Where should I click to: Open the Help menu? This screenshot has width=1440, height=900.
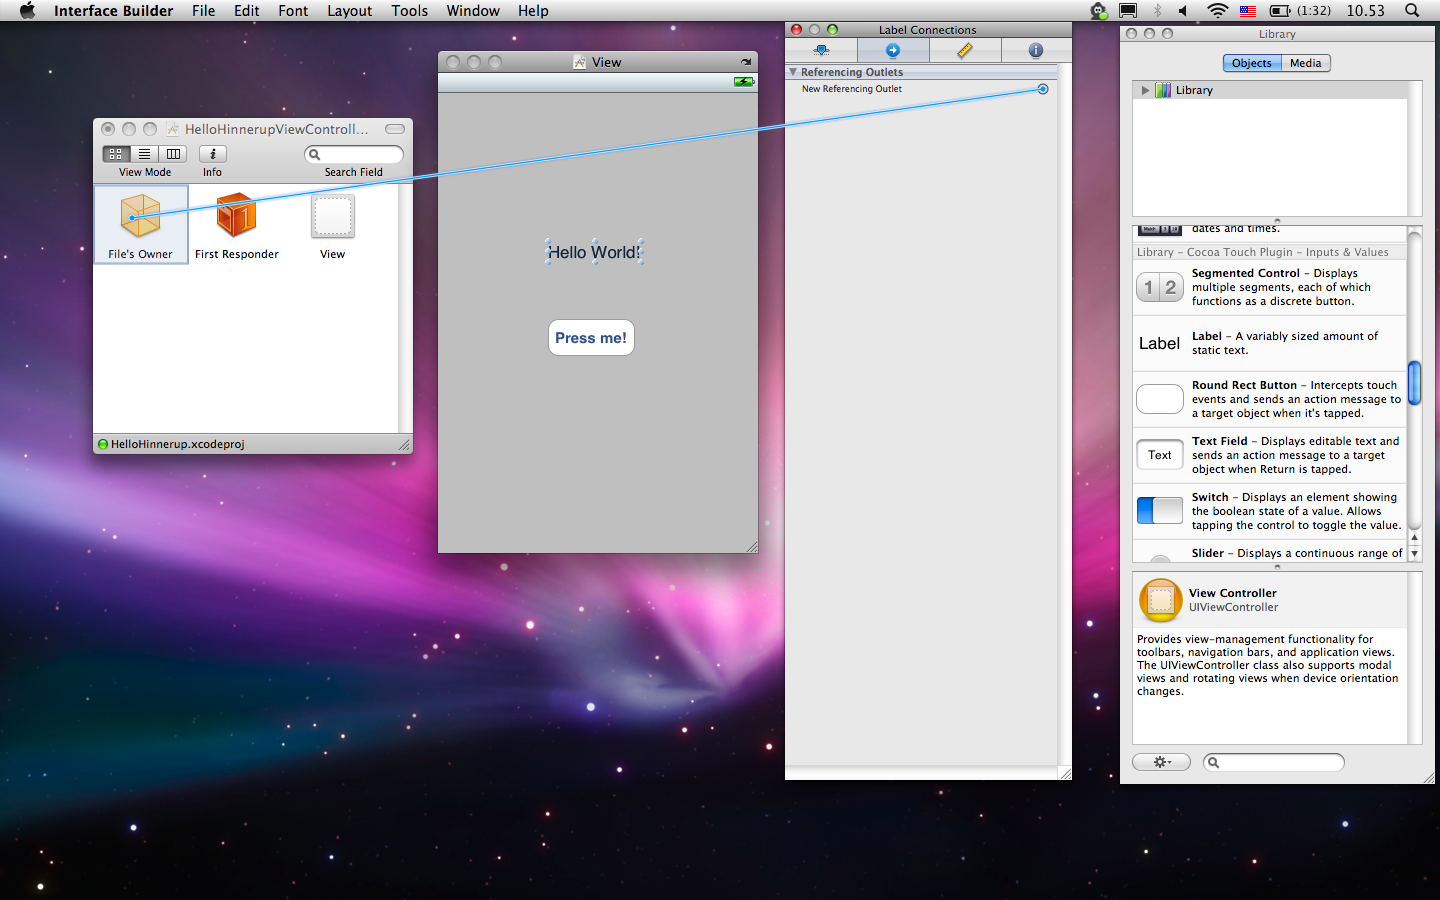tap(533, 11)
